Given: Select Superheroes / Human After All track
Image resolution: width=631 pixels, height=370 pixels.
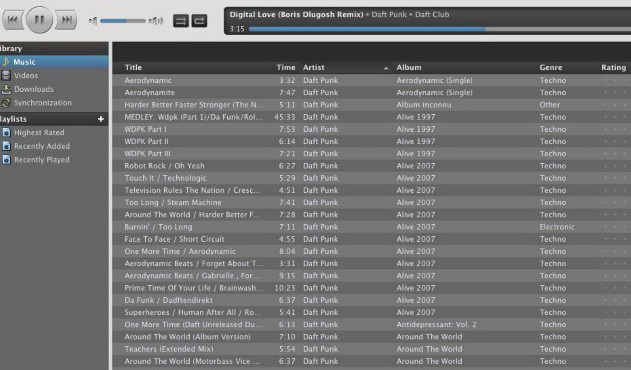Looking at the screenshot, I should click(372, 312).
